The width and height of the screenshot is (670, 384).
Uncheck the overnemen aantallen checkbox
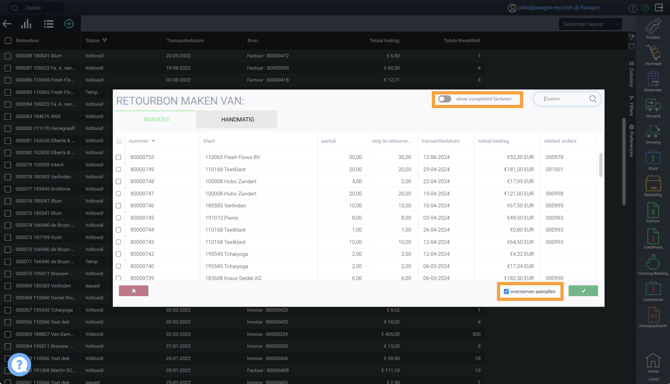(506, 291)
